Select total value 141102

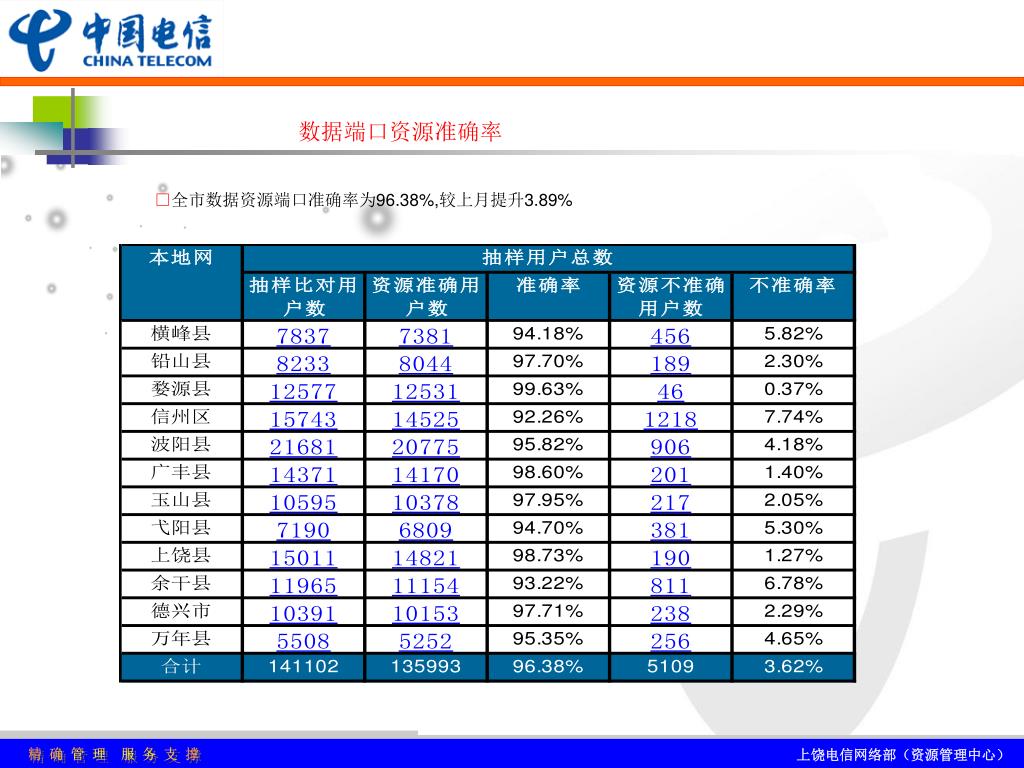click(304, 667)
